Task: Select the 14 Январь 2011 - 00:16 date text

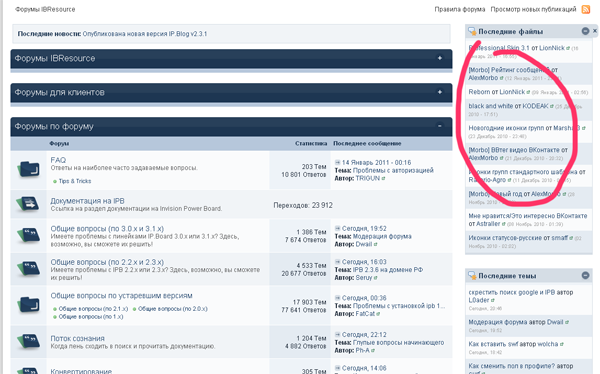Action: [x=376, y=162]
